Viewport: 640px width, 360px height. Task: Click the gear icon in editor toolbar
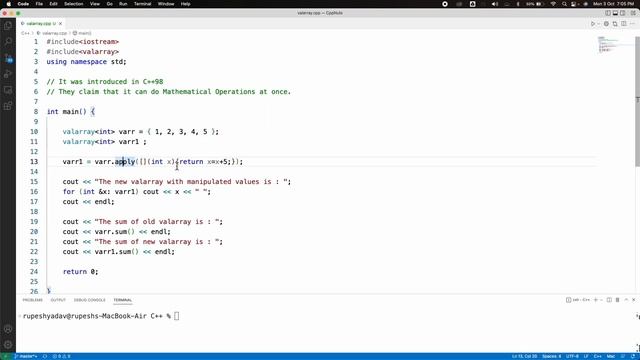click(x=606, y=24)
